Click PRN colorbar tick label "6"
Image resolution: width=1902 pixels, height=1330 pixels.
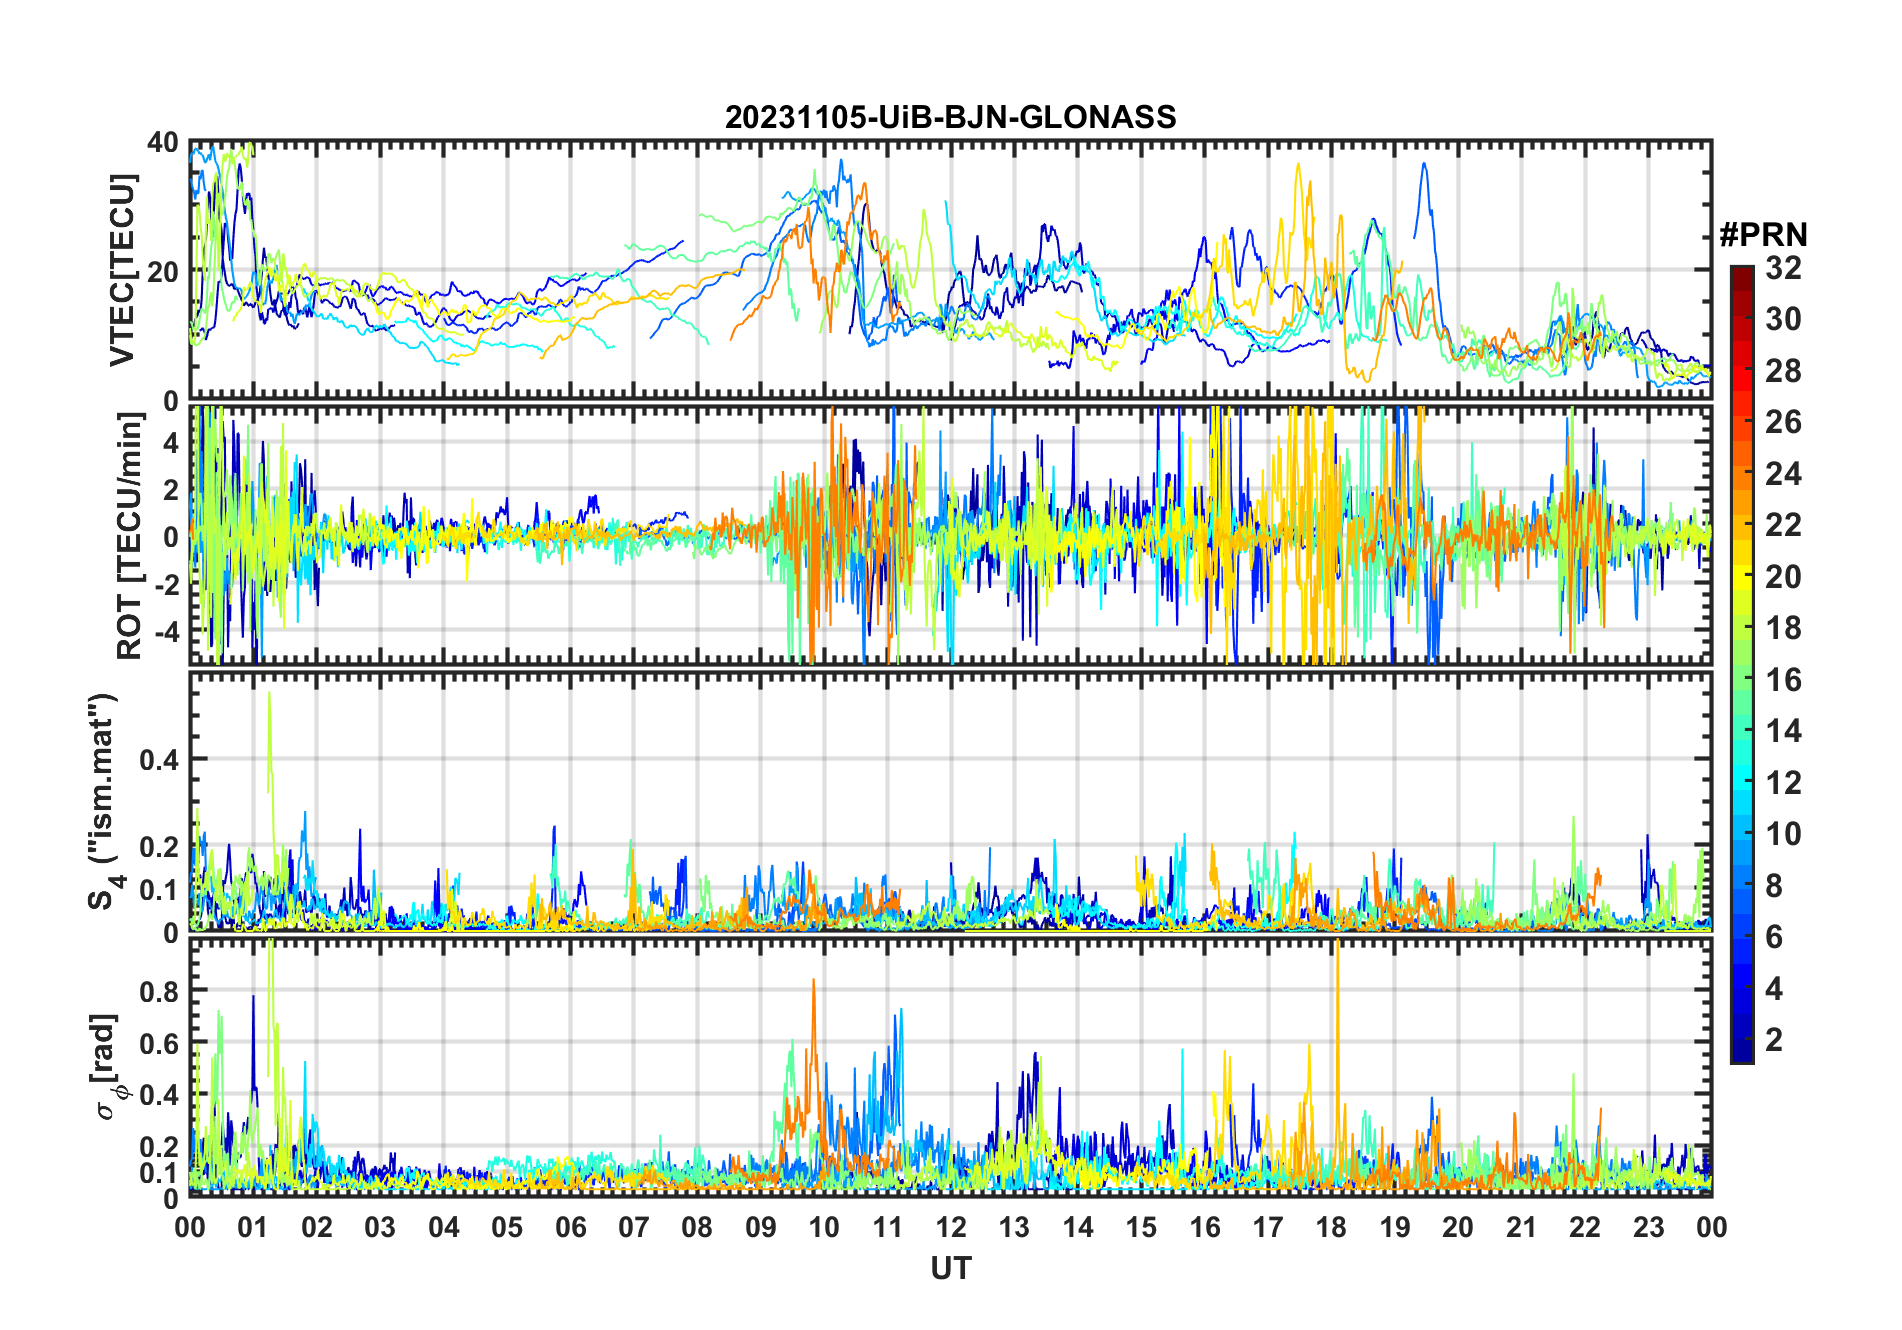pyautogui.click(x=1774, y=937)
